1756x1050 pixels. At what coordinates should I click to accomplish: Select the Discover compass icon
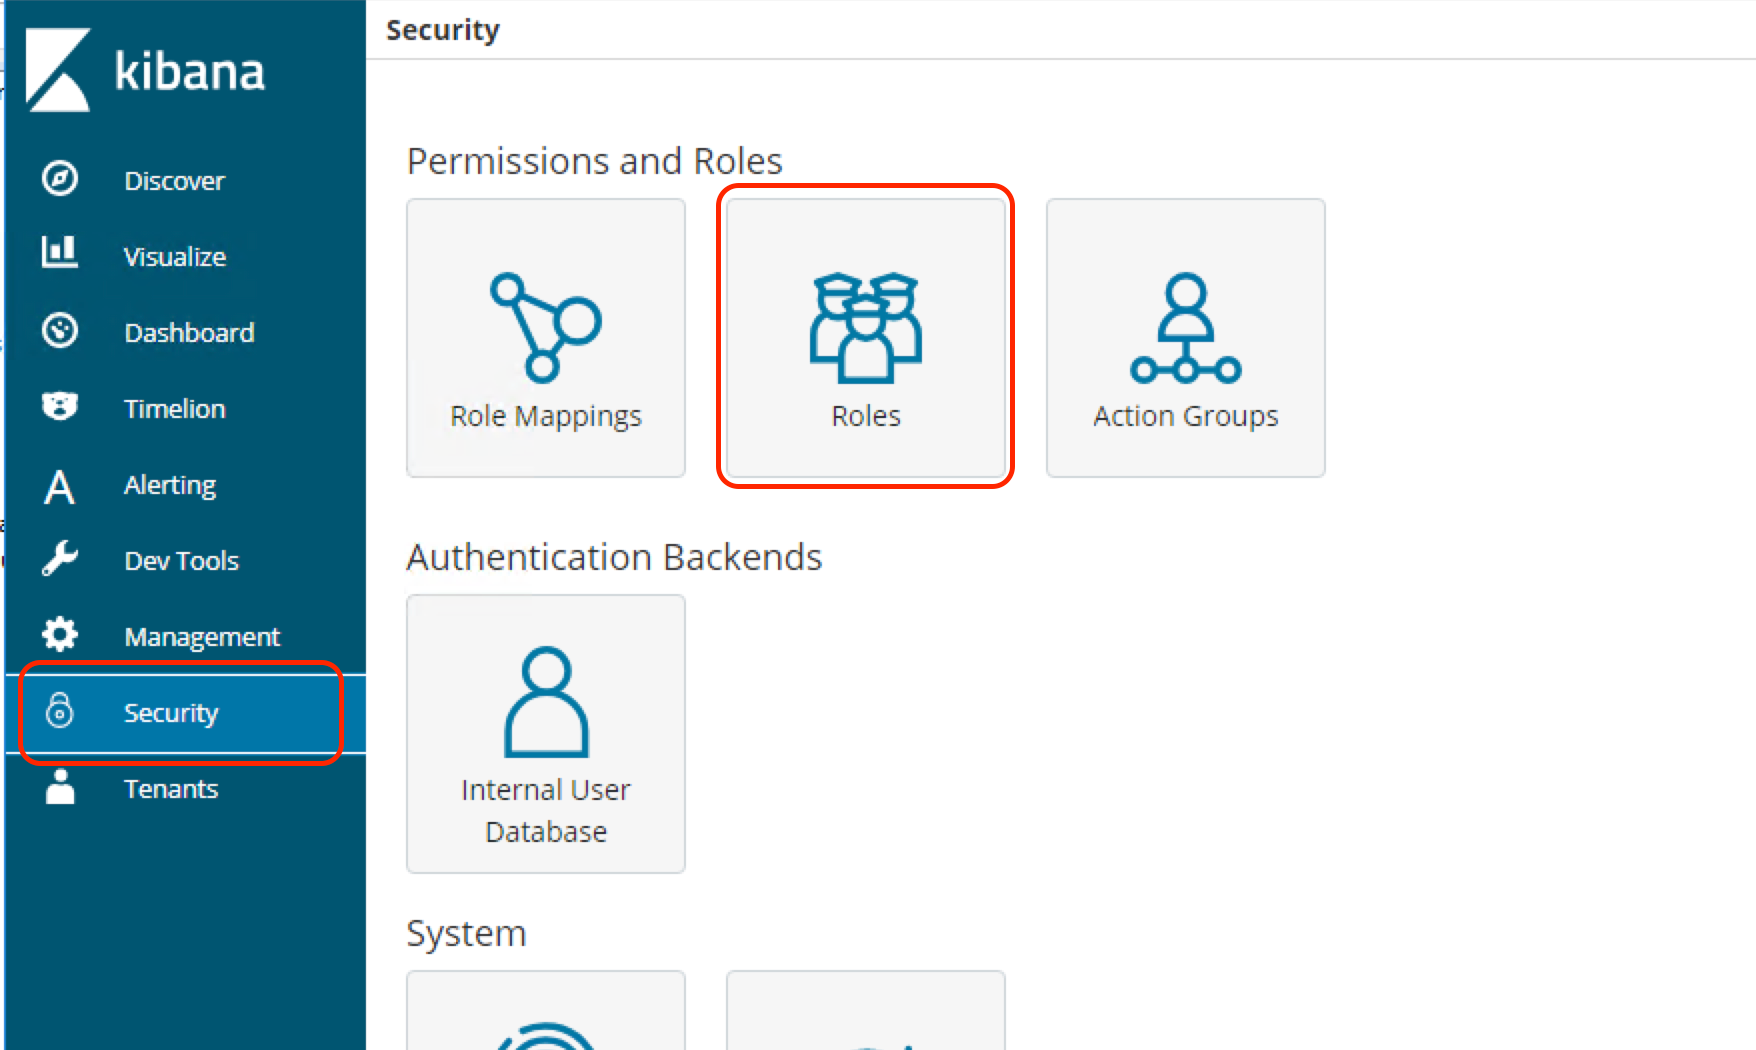click(60, 179)
